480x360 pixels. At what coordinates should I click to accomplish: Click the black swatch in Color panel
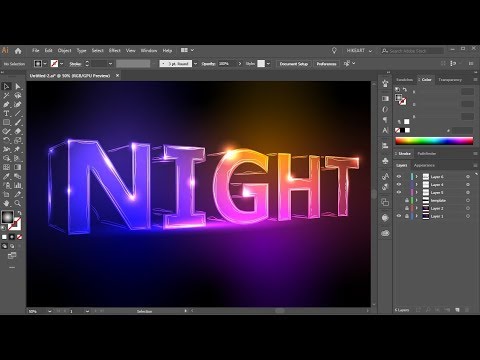point(402,130)
